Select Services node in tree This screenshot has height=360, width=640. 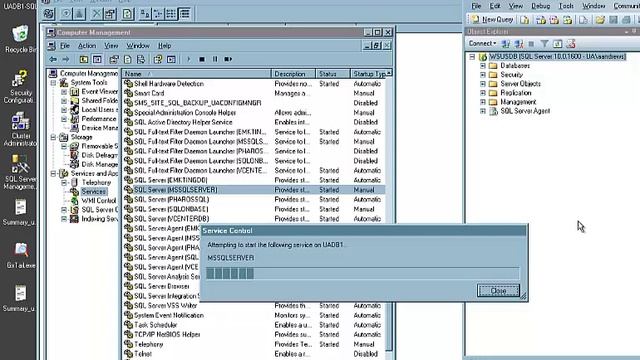click(93, 191)
